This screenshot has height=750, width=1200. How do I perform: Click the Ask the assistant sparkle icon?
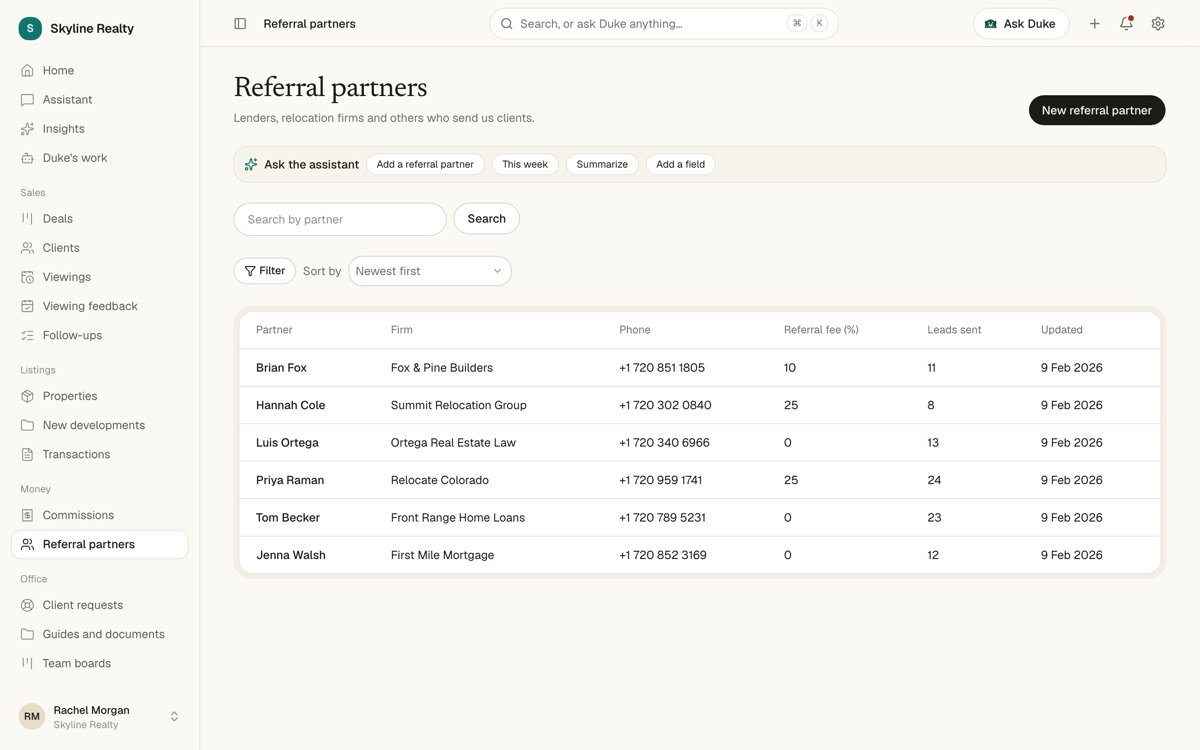(x=251, y=164)
